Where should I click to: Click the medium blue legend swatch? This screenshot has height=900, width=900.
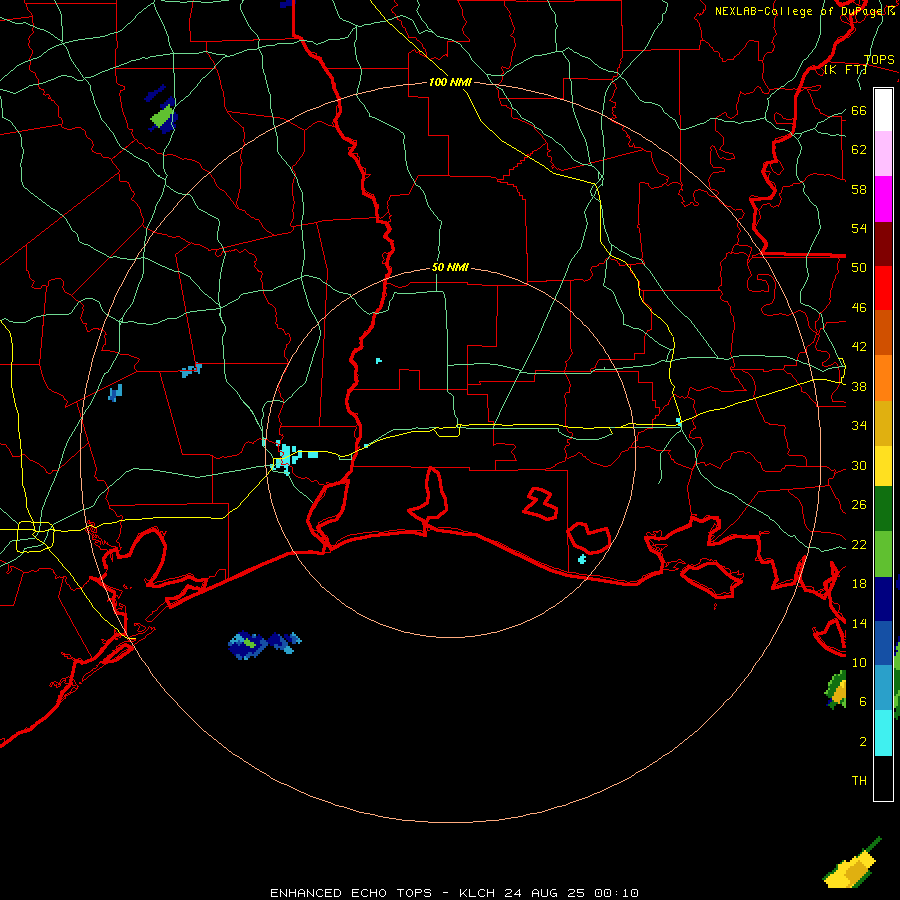883,643
